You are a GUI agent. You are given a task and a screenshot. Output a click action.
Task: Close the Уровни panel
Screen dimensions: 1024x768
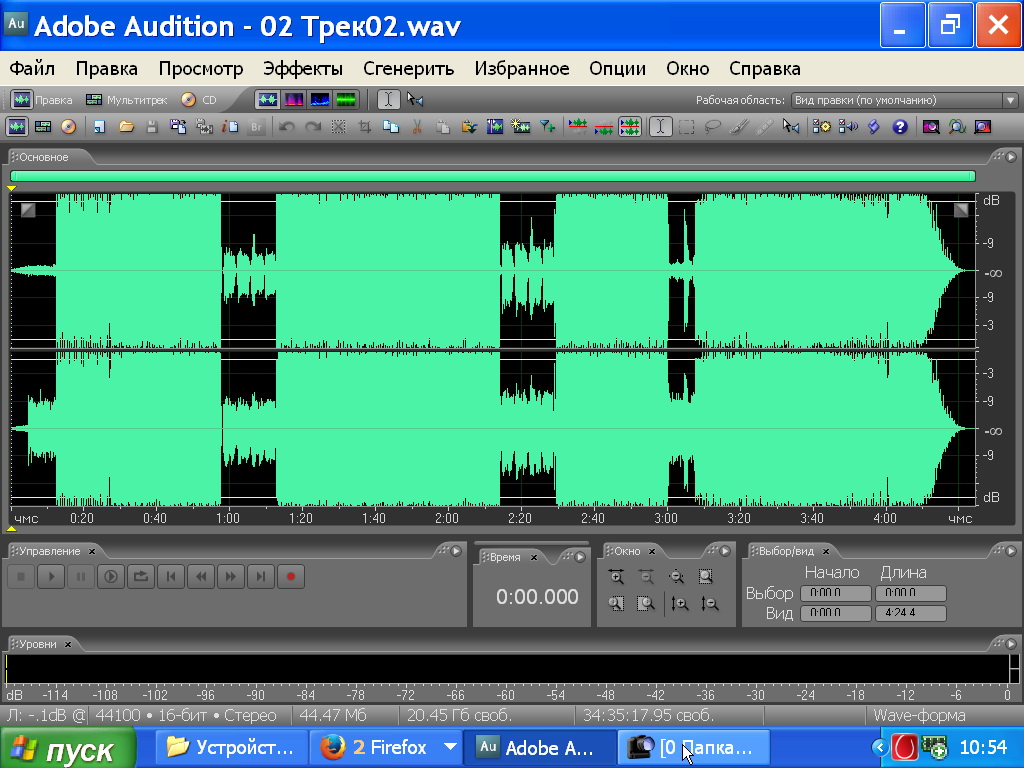click(x=67, y=644)
